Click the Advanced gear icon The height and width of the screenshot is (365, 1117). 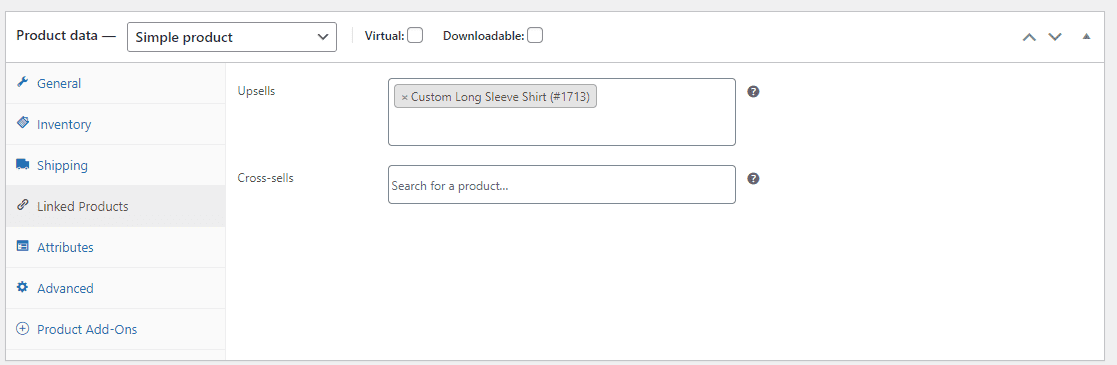point(22,288)
